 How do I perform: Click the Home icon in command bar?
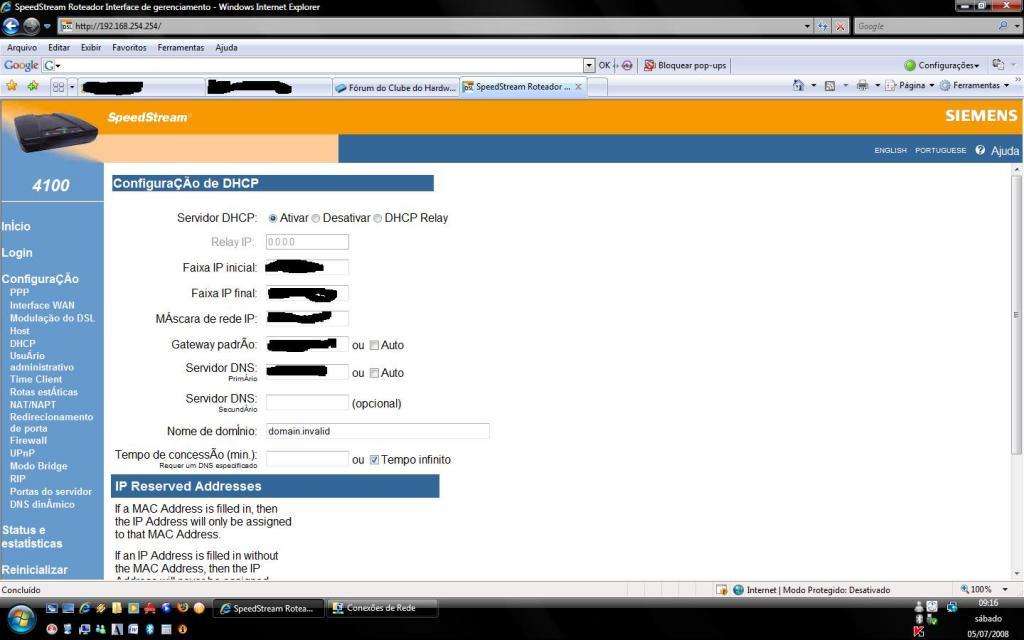coord(798,86)
